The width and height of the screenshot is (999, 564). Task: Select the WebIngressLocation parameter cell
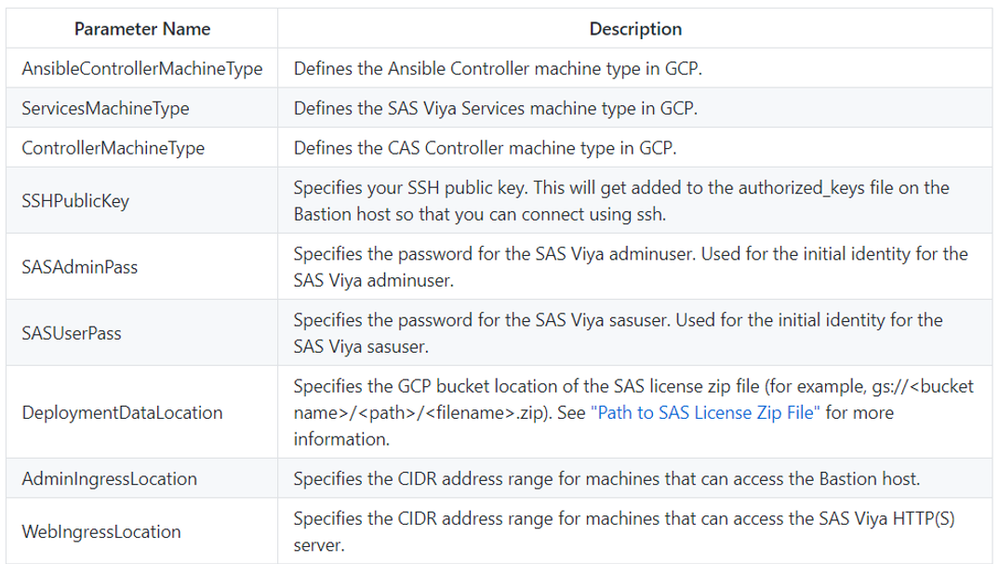point(101,531)
